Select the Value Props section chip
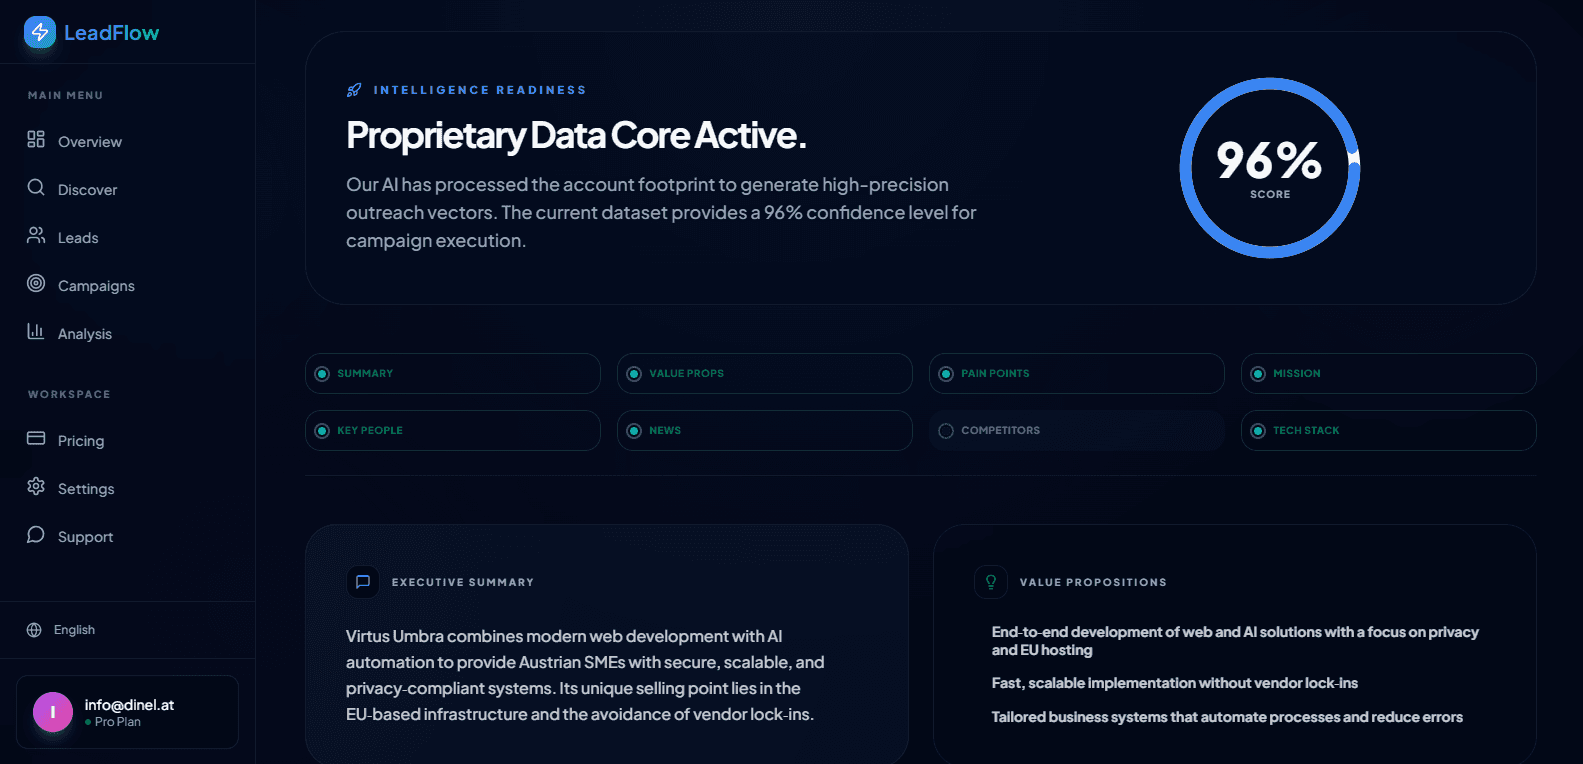Image resolution: width=1583 pixels, height=764 pixels. (x=764, y=374)
